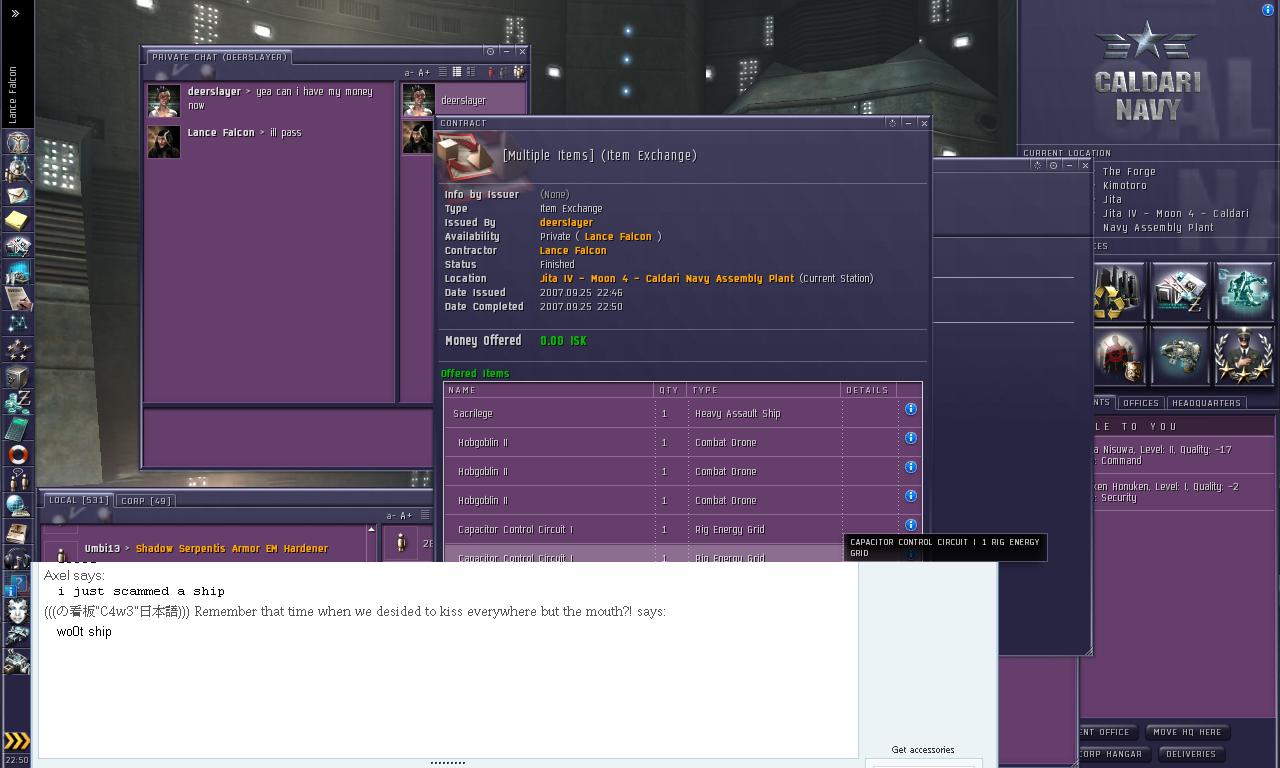This screenshot has width=1280, height=768.
Task: Click the member list icon in private chat
Action: point(518,72)
